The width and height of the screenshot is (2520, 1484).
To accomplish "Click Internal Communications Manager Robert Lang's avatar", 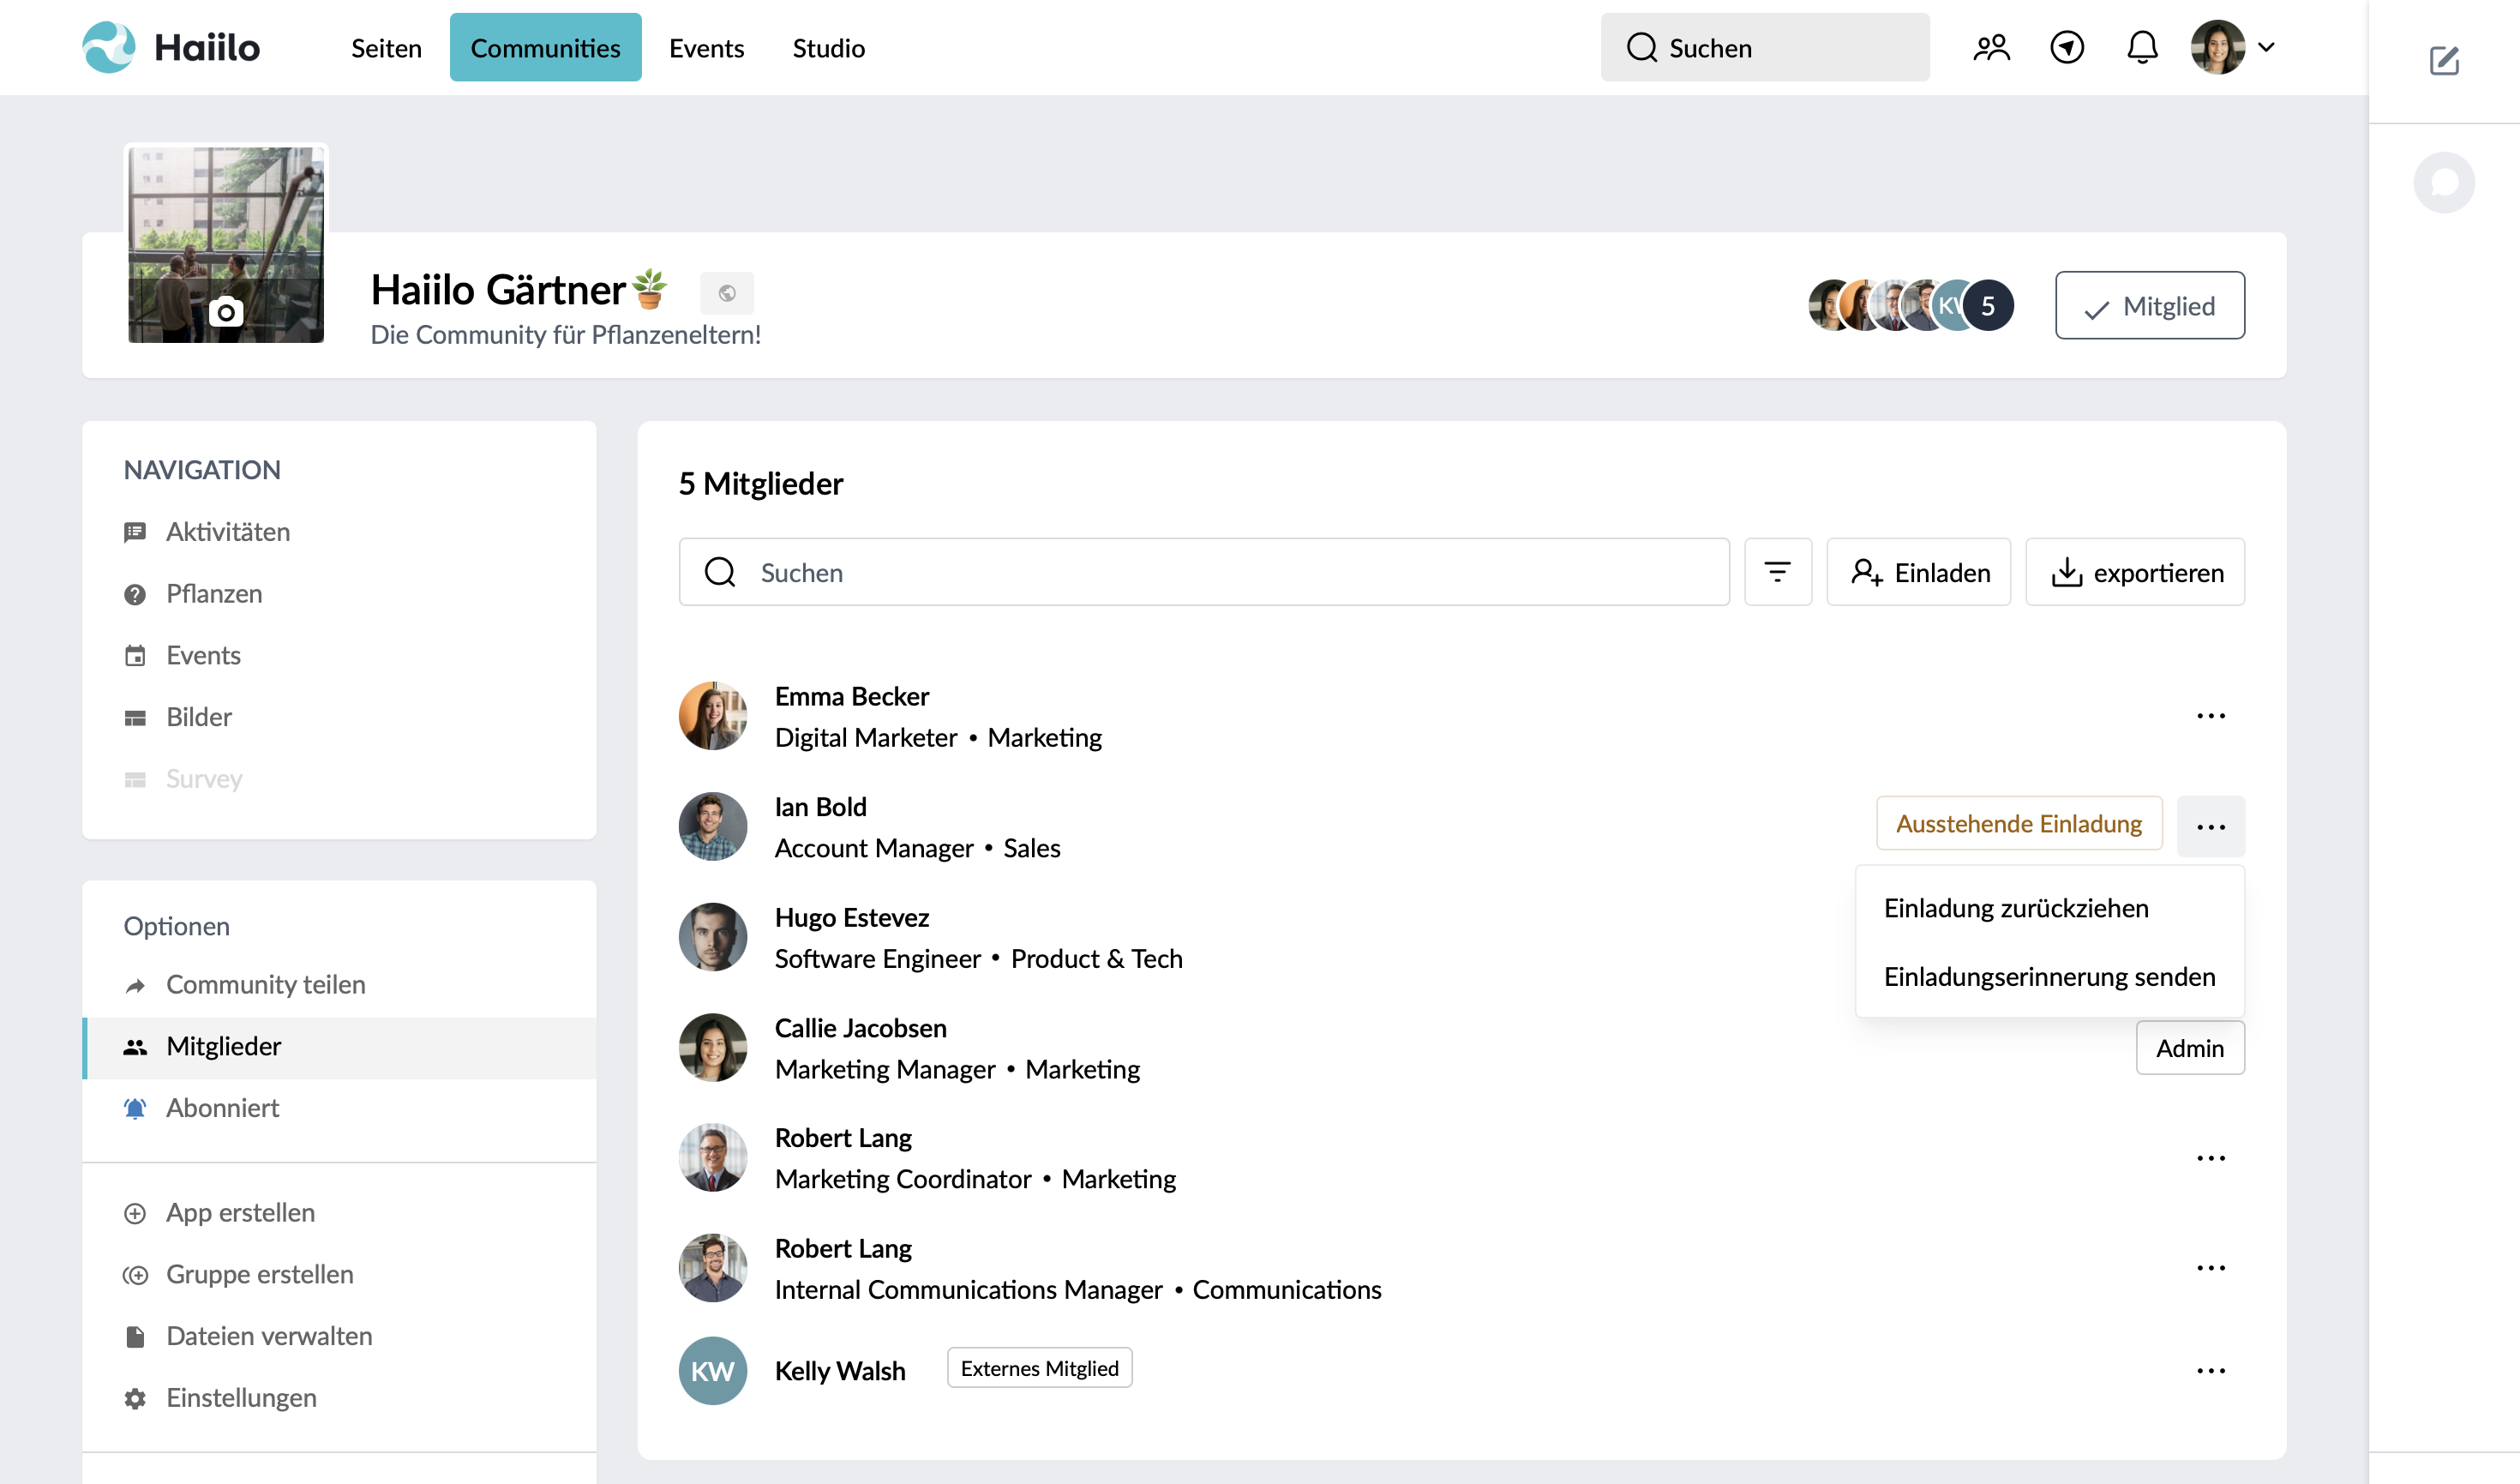I will click(713, 1268).
